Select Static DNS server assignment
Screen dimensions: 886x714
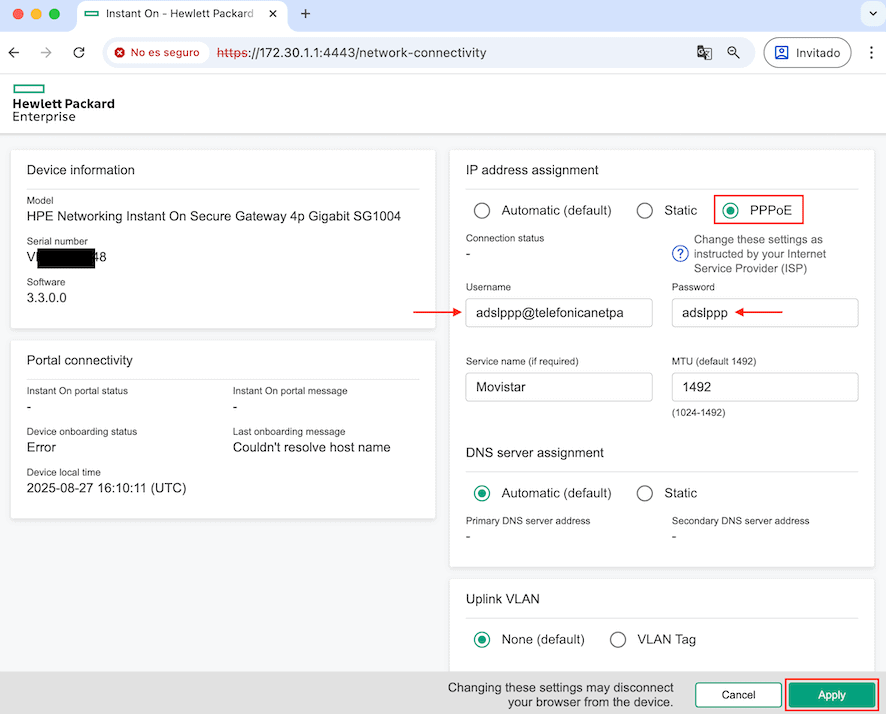pos(645,493)
